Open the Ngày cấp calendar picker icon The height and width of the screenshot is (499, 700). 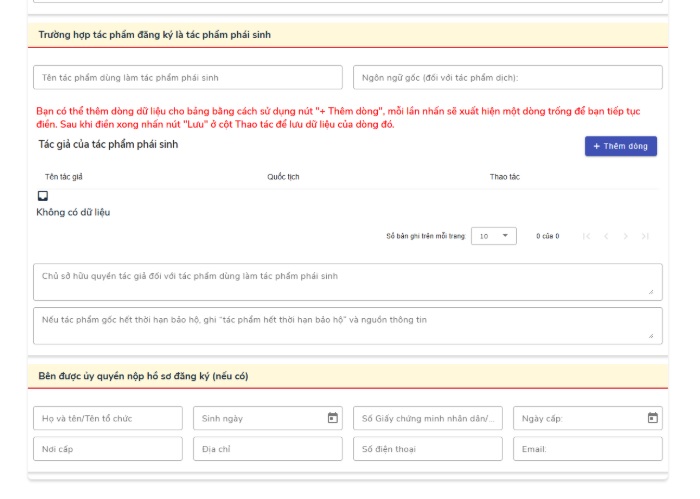(652, 418)
